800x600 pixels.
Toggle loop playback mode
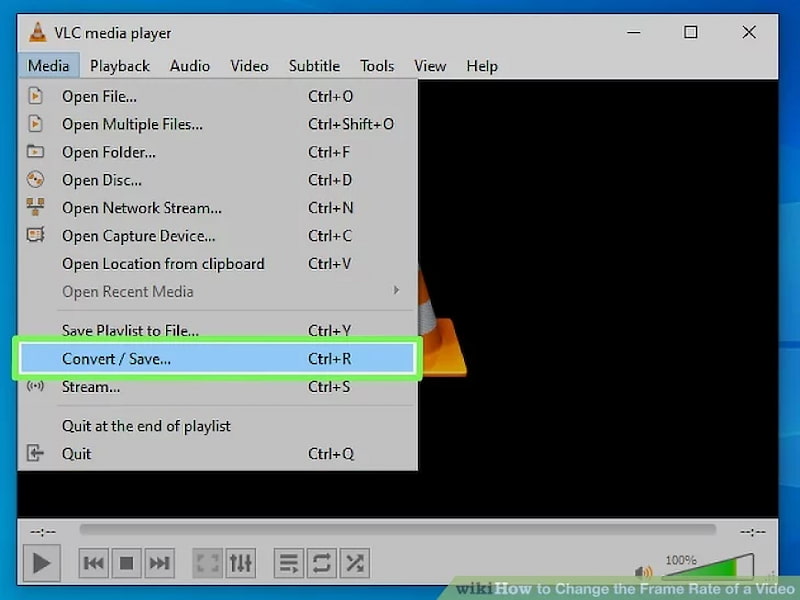(320, 563)
